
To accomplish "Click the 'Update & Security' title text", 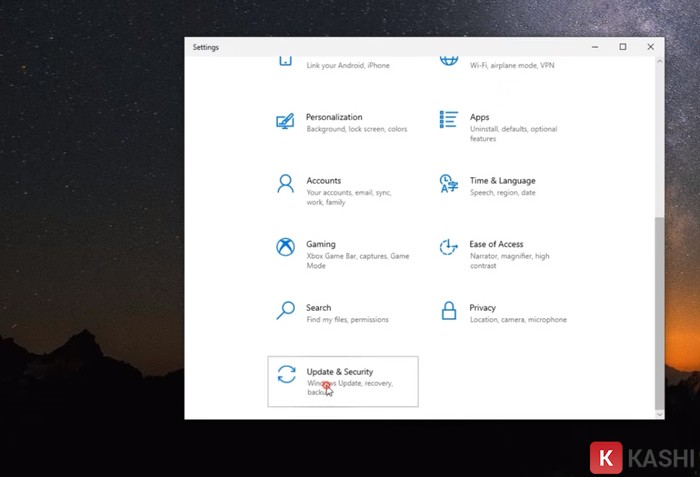I will 339,372.
